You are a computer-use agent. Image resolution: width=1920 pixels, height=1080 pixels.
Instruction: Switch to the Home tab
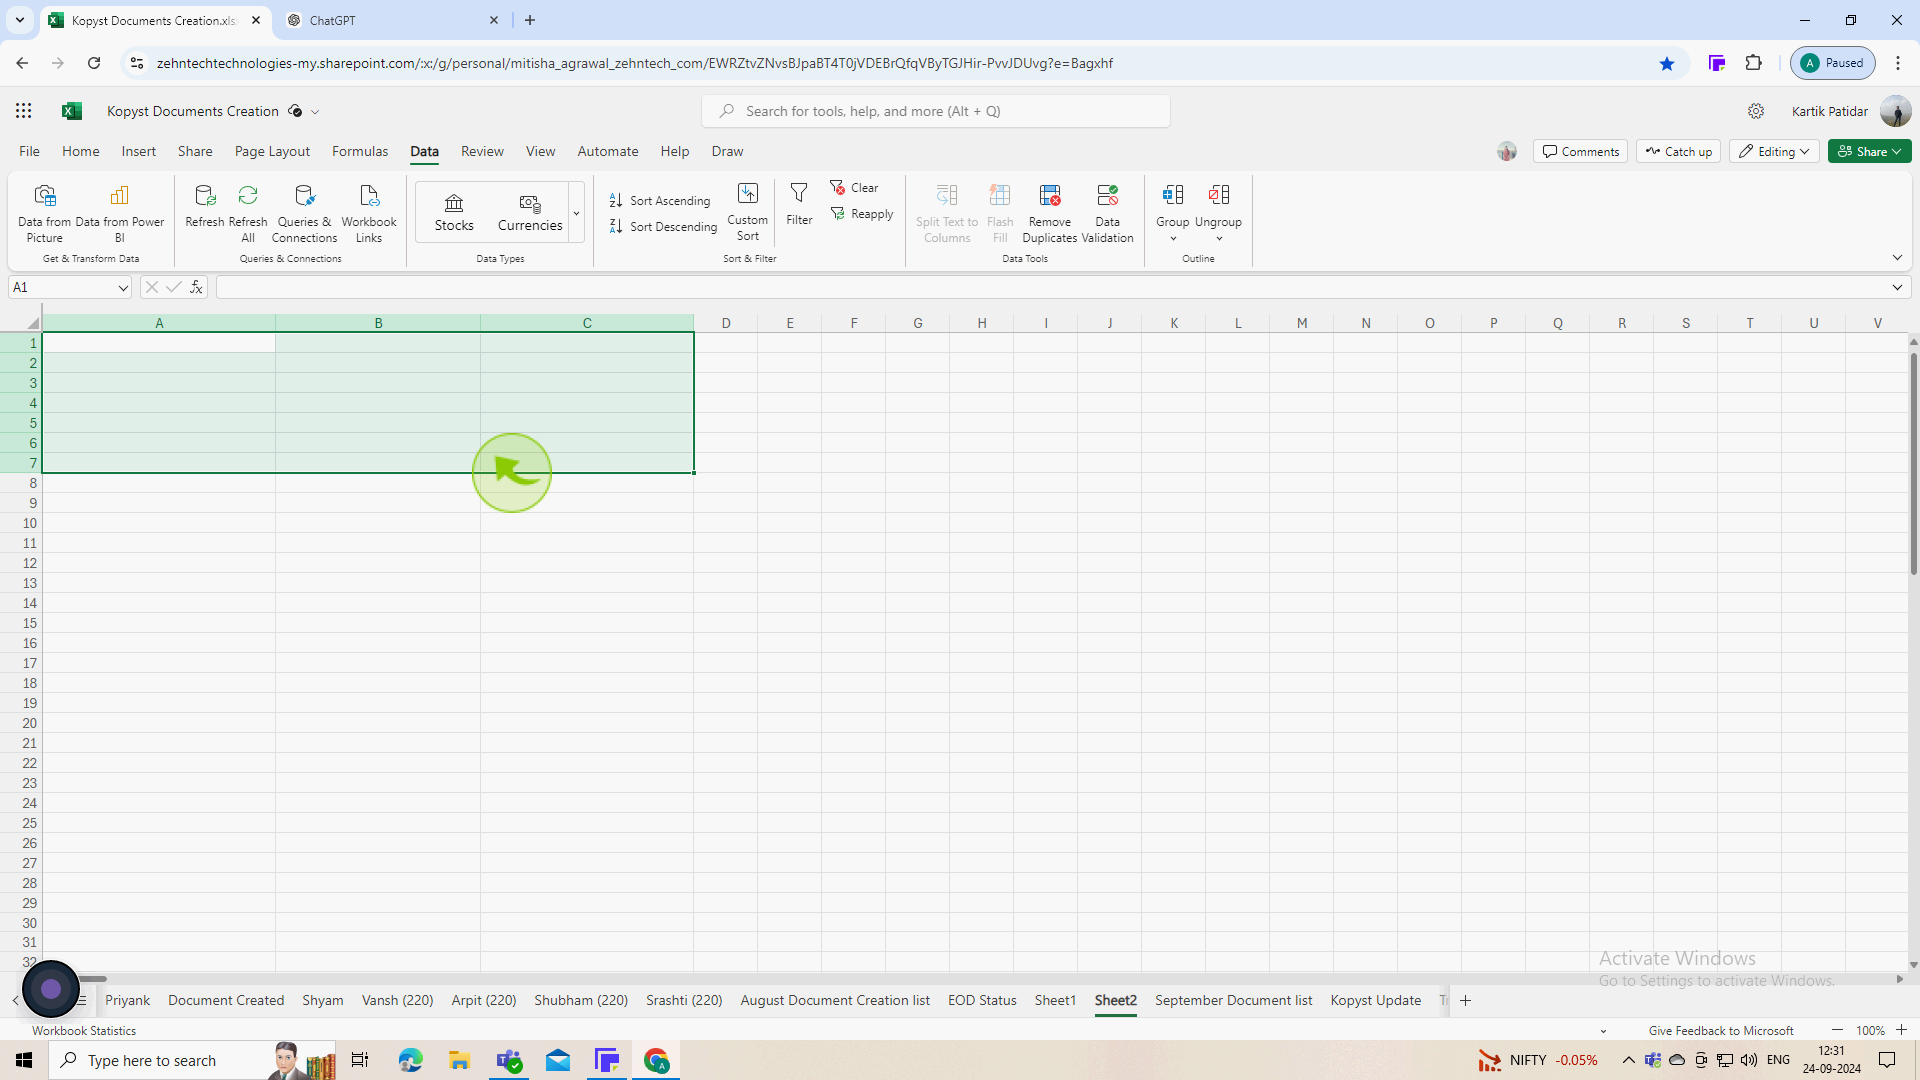[80, 151]
